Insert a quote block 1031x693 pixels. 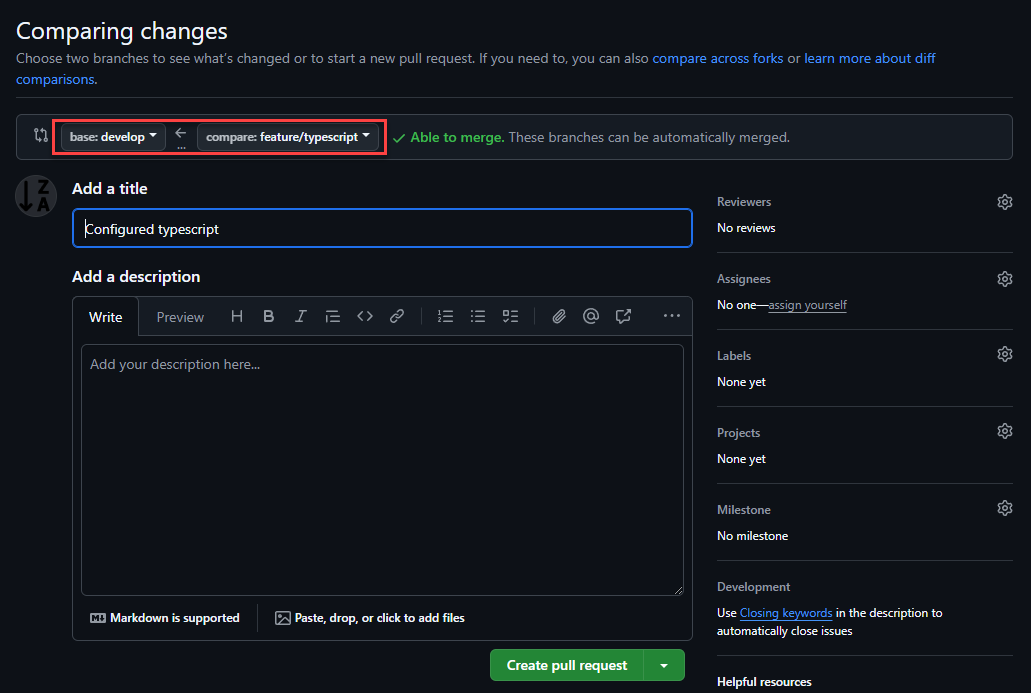333,316
